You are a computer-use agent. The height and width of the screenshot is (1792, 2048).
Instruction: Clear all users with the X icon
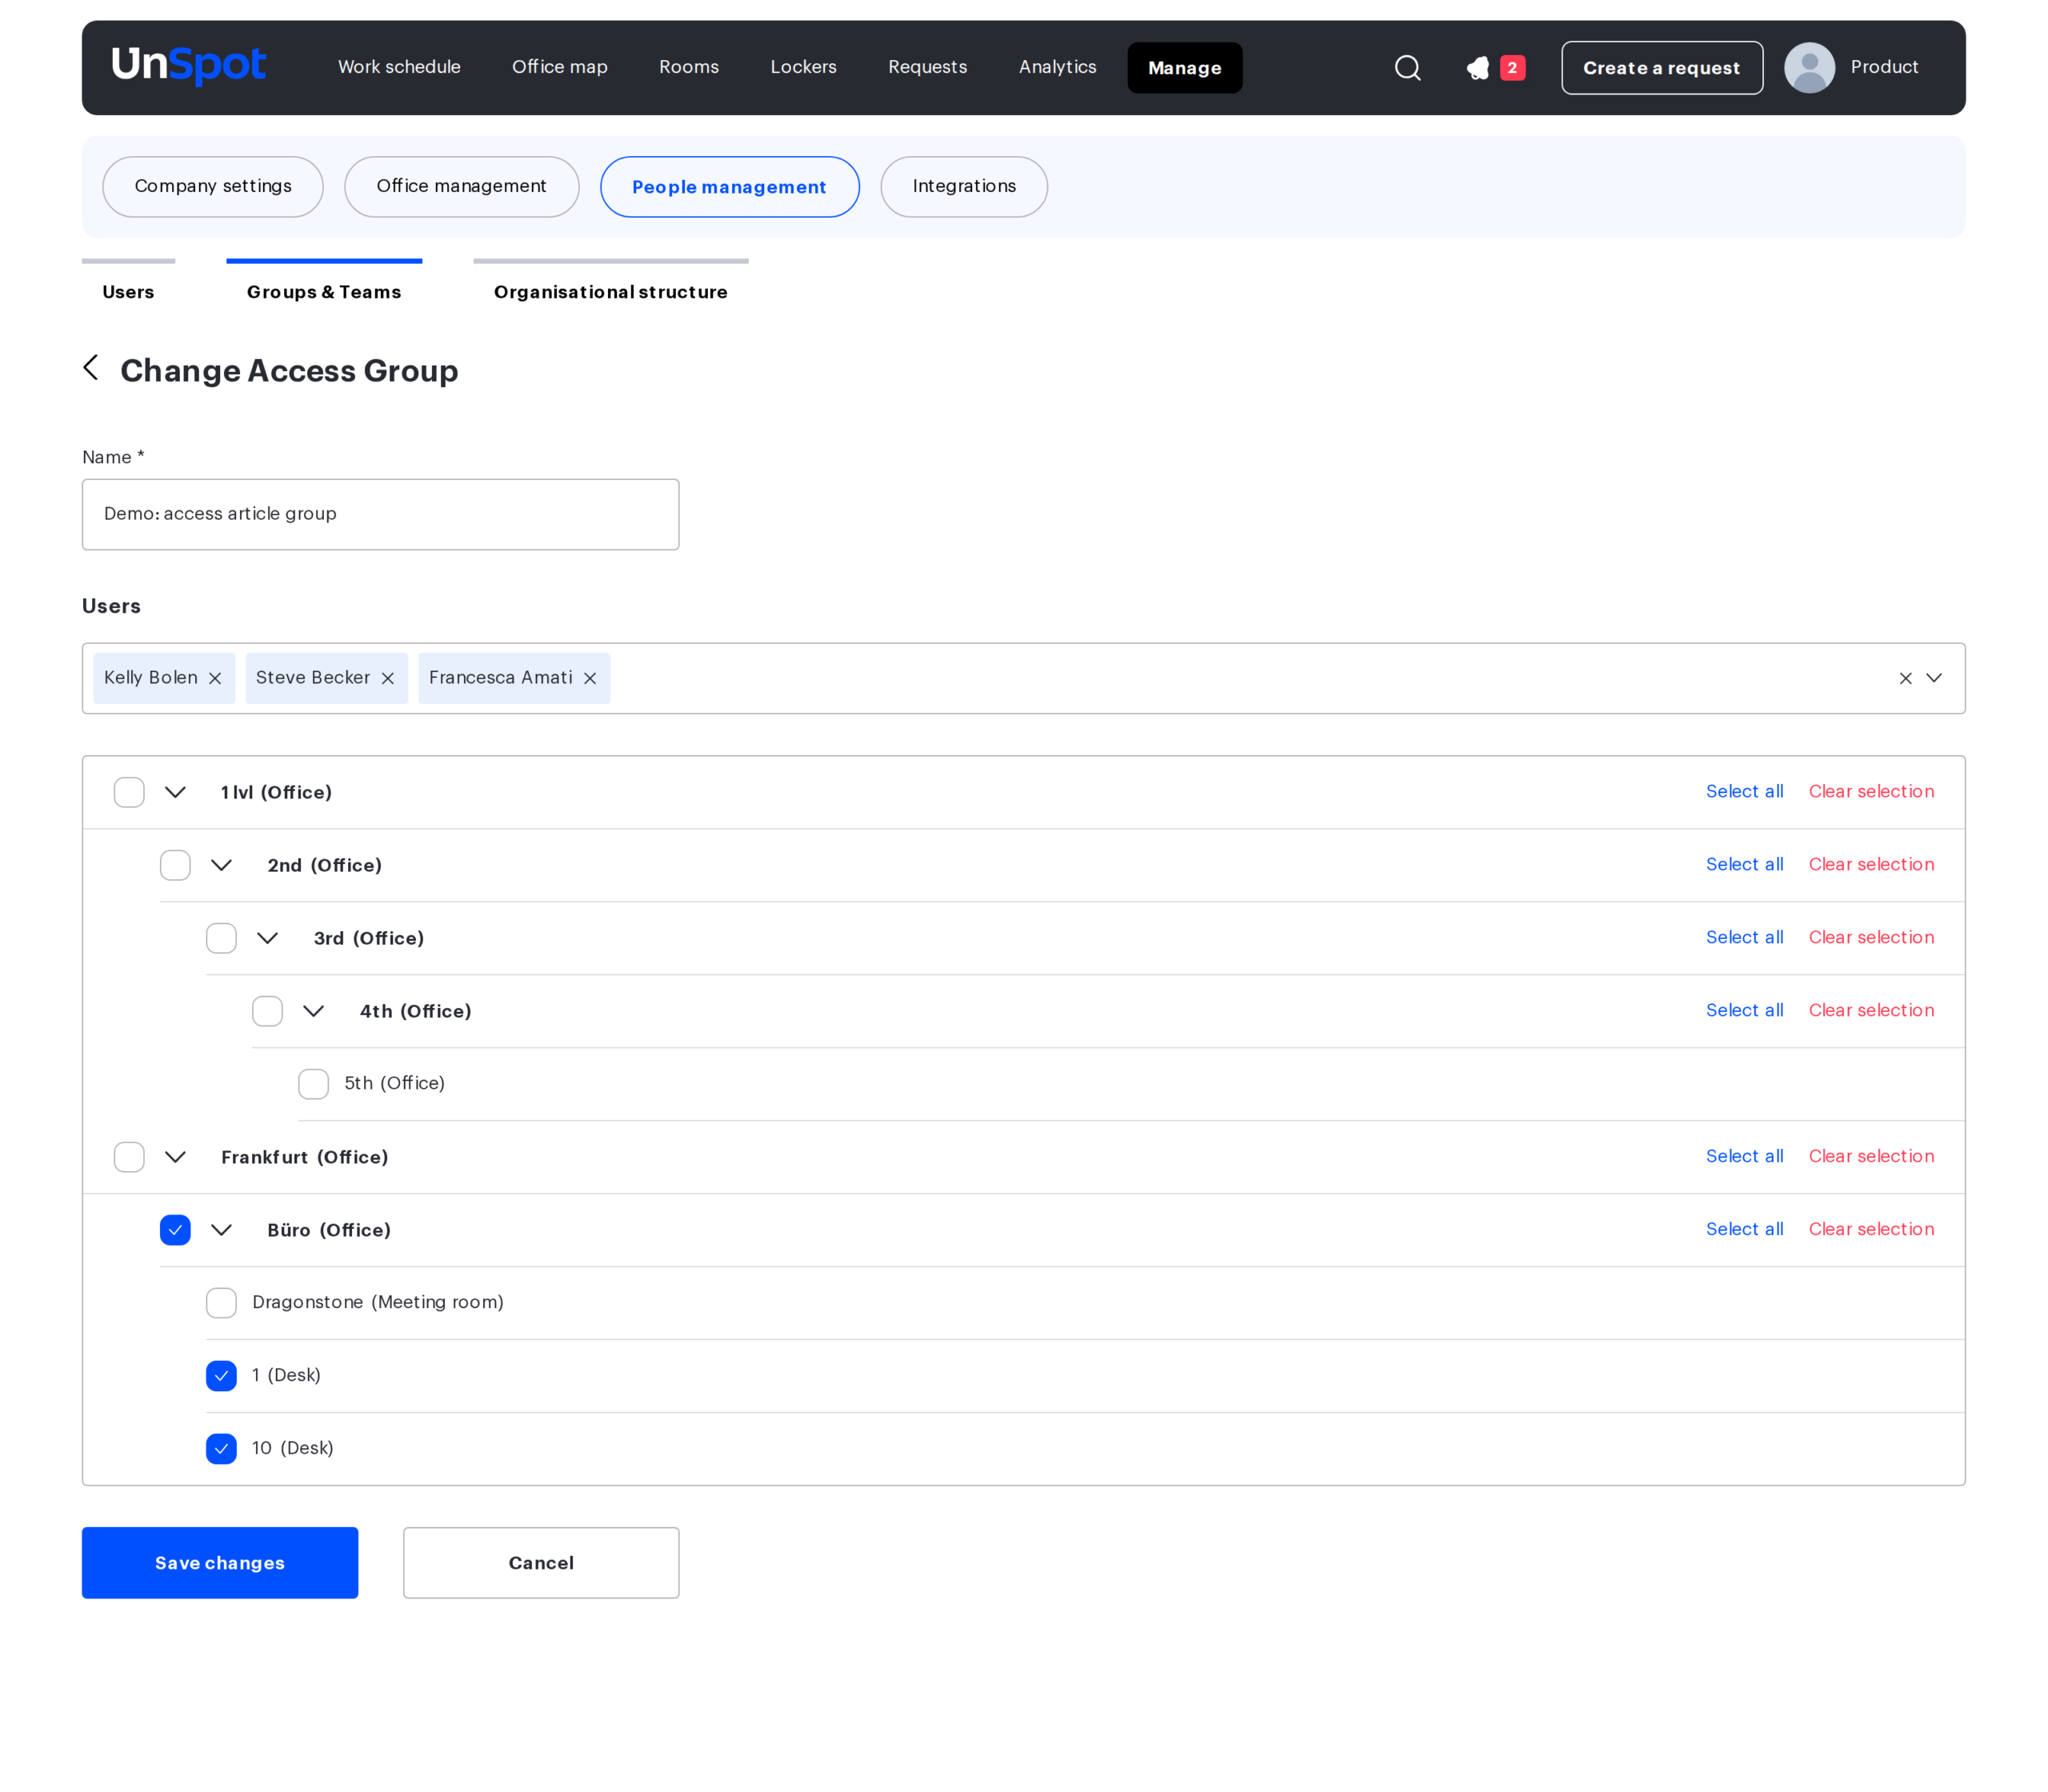[1905, 678]
